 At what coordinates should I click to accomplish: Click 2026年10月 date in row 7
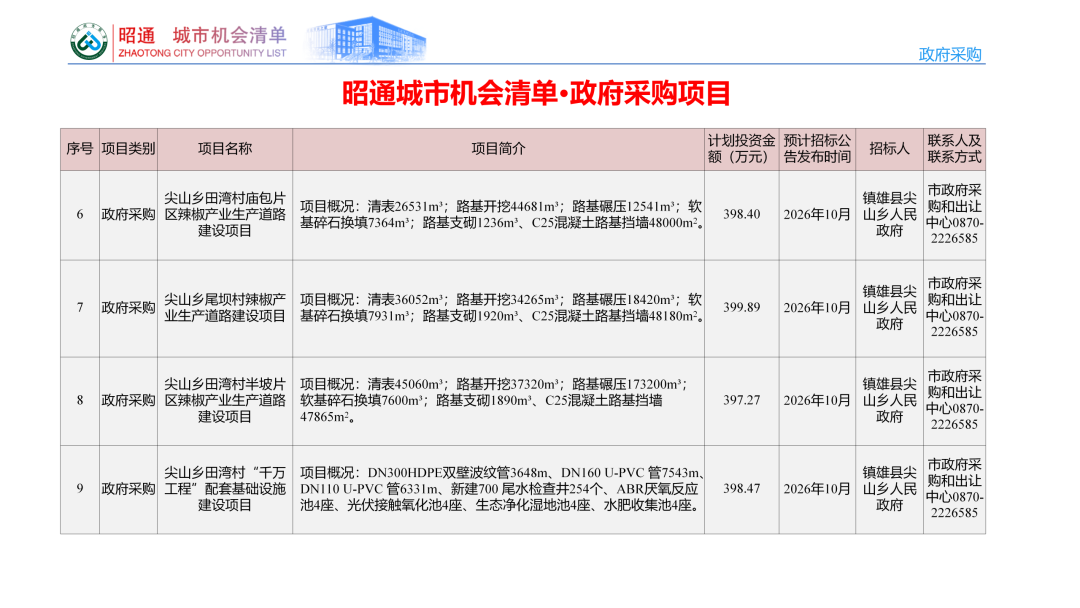coord(817,308)
